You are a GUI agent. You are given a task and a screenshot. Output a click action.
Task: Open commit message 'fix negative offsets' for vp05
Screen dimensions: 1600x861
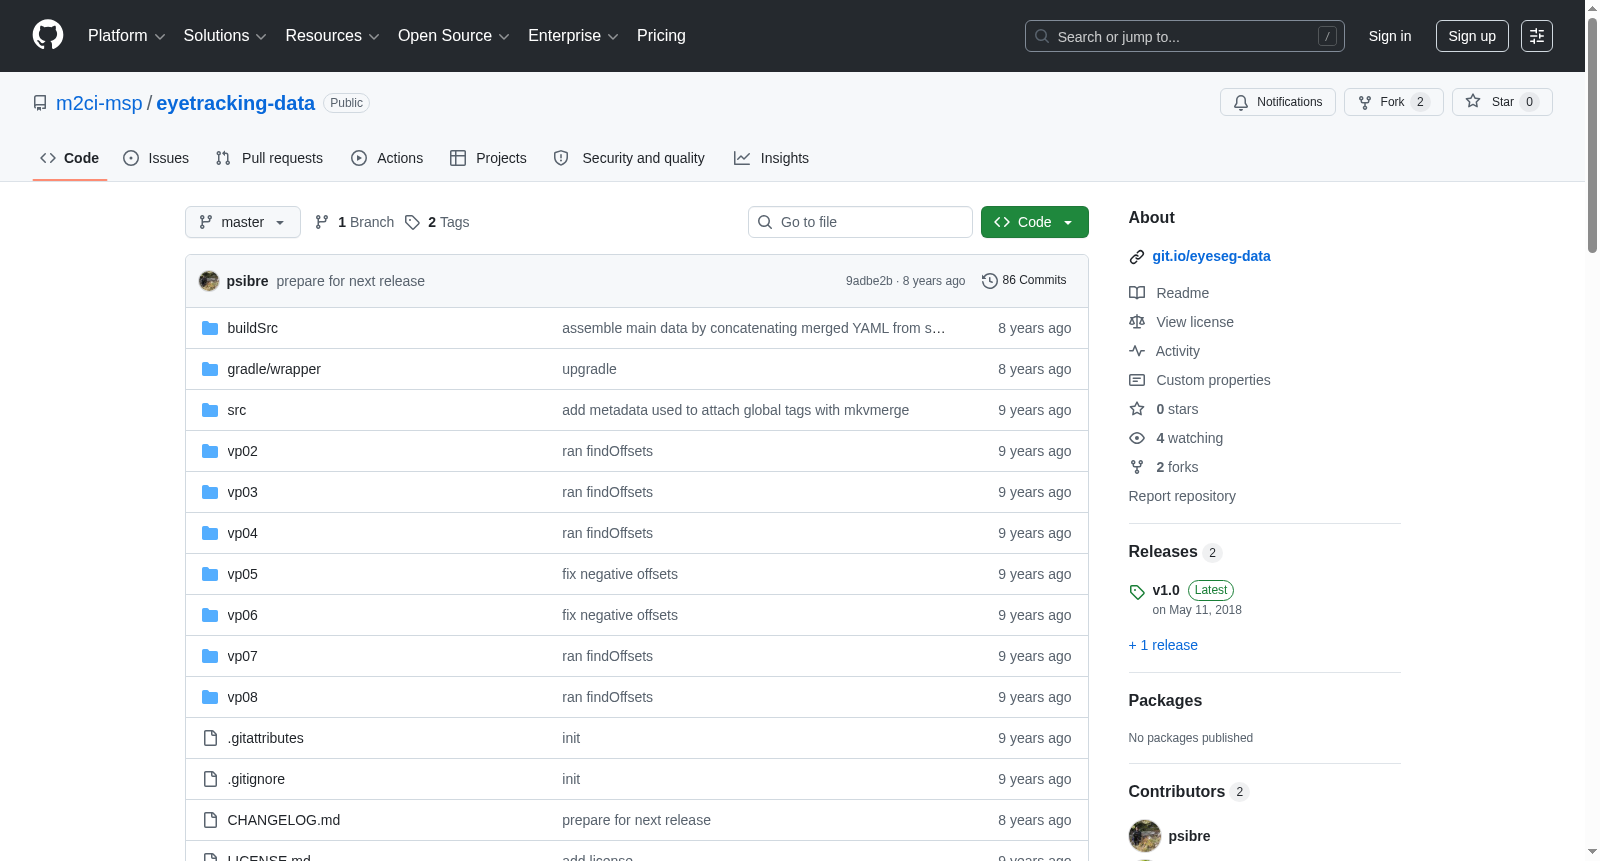[620, 574]
